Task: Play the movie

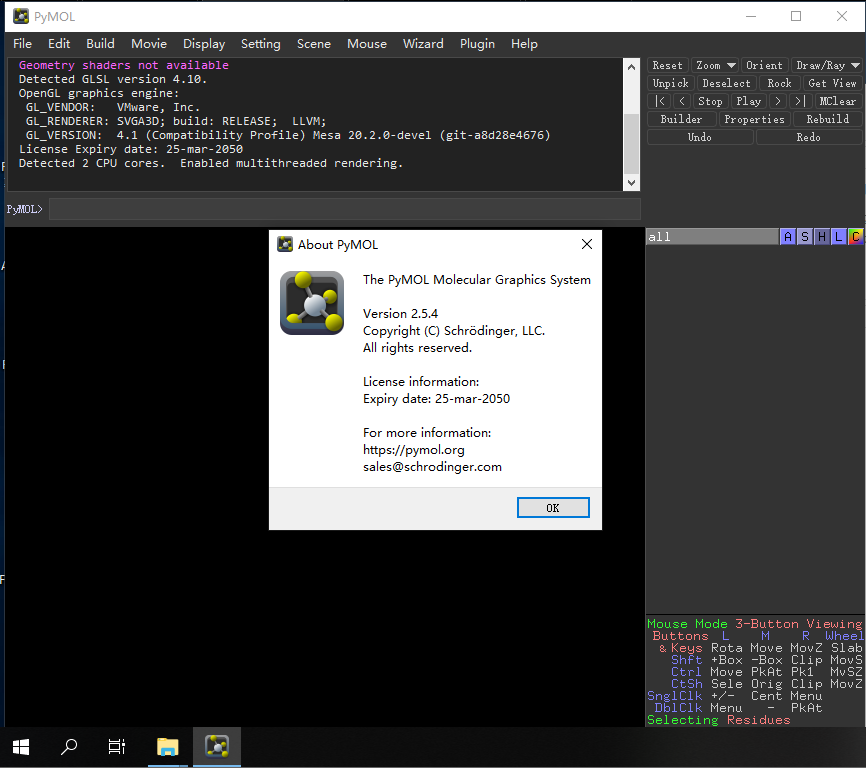Action: (x=749, y=101)
